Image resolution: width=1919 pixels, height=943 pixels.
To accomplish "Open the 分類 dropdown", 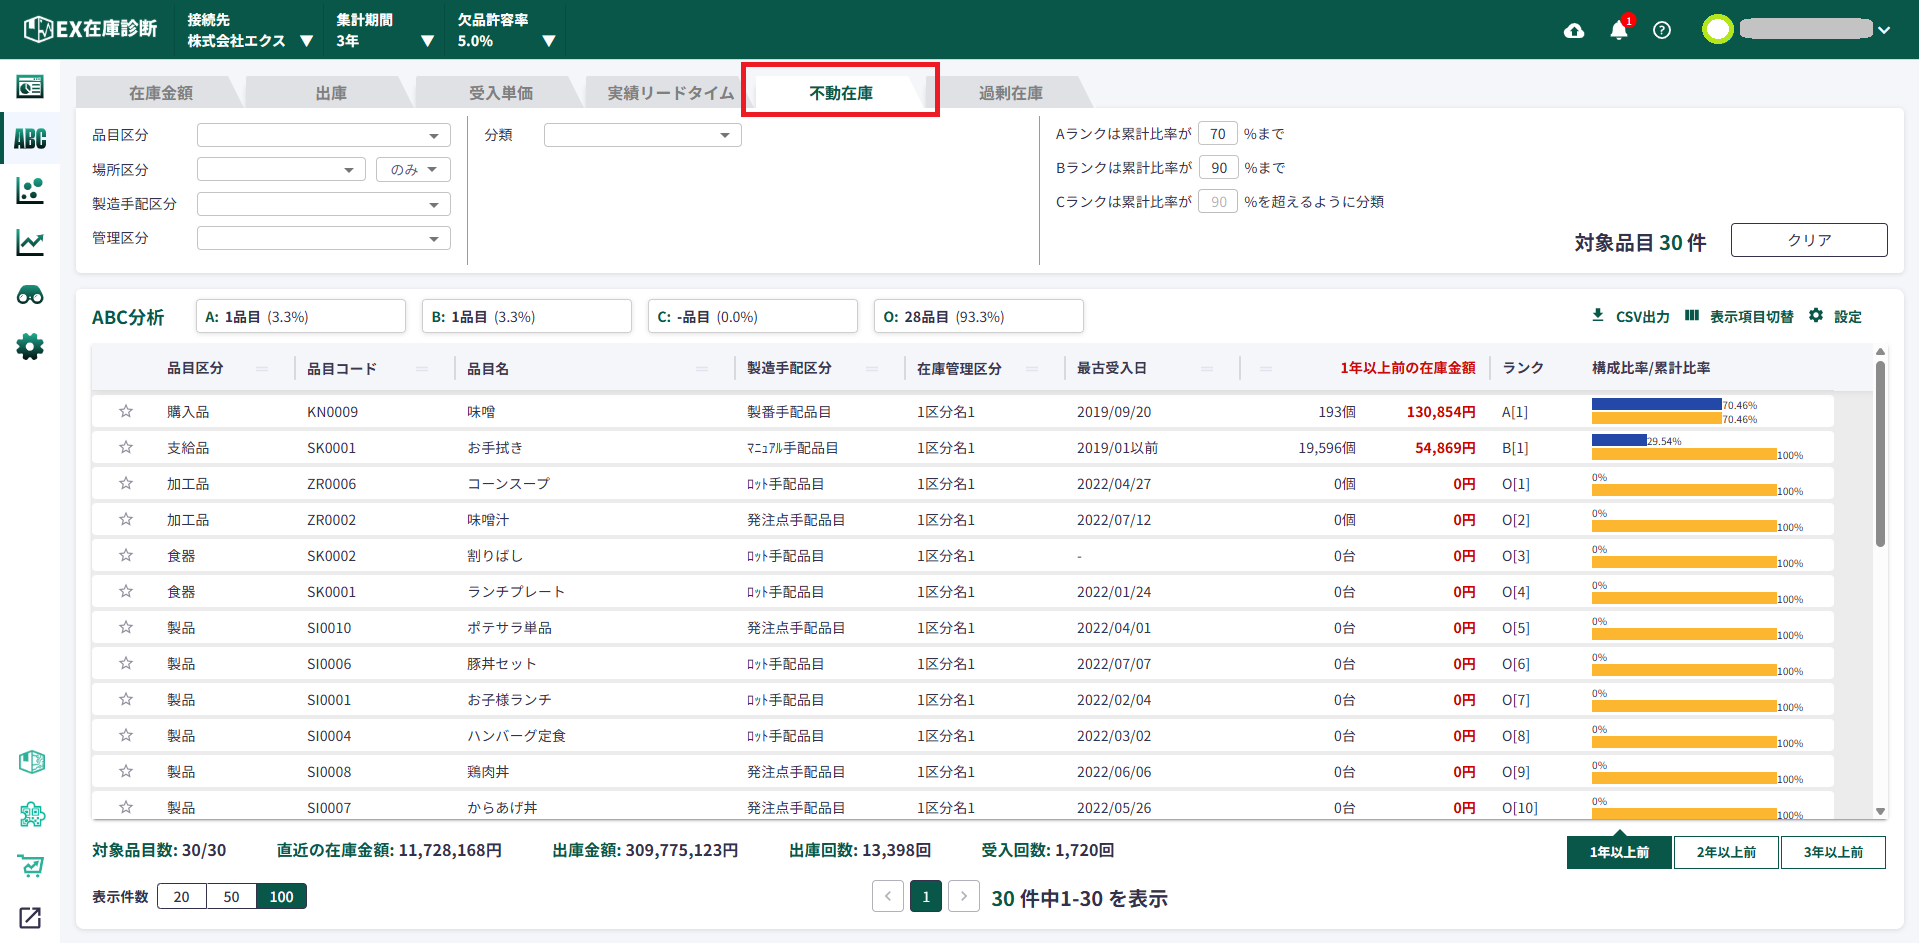I will pos(642,135).
